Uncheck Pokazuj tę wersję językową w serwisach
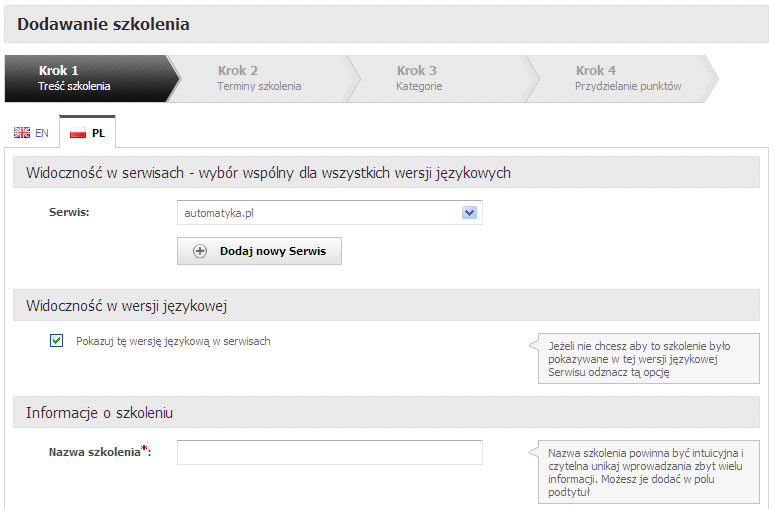 click(56, 341)
